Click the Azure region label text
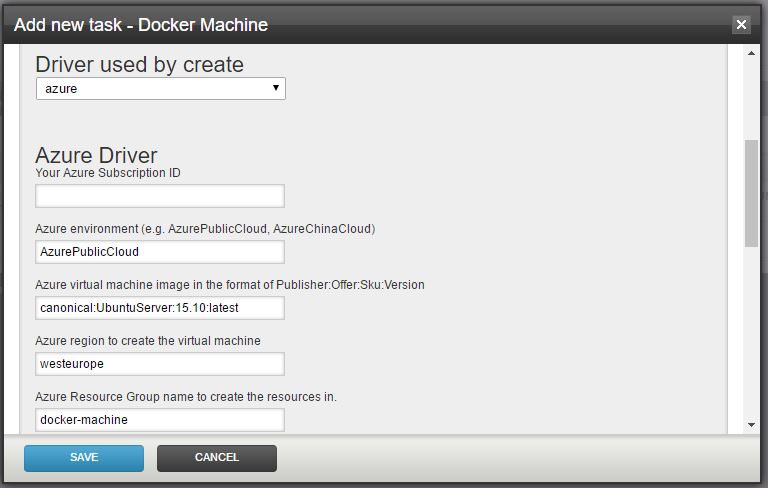The height and width of the screenshot is (488, 768). (148, 341)
